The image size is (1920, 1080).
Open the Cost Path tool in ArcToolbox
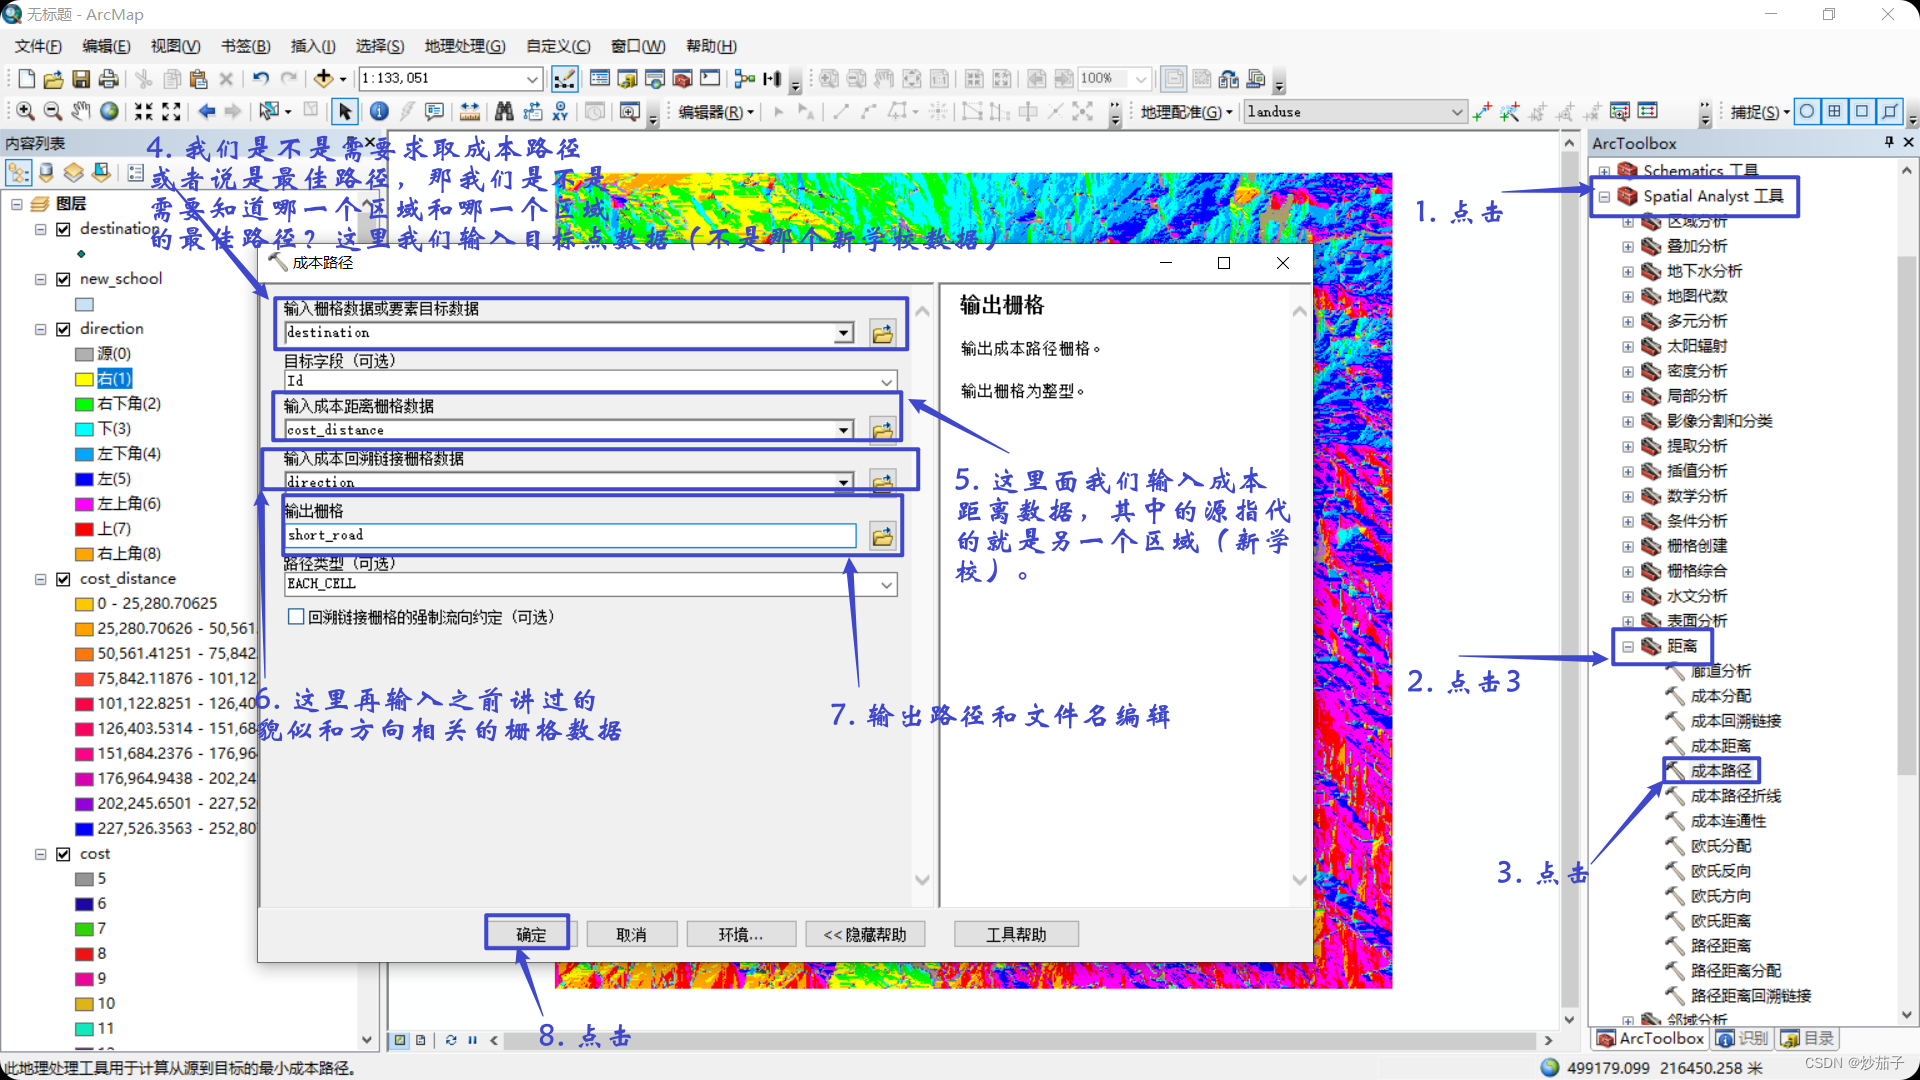click(x=1720, y=771)
